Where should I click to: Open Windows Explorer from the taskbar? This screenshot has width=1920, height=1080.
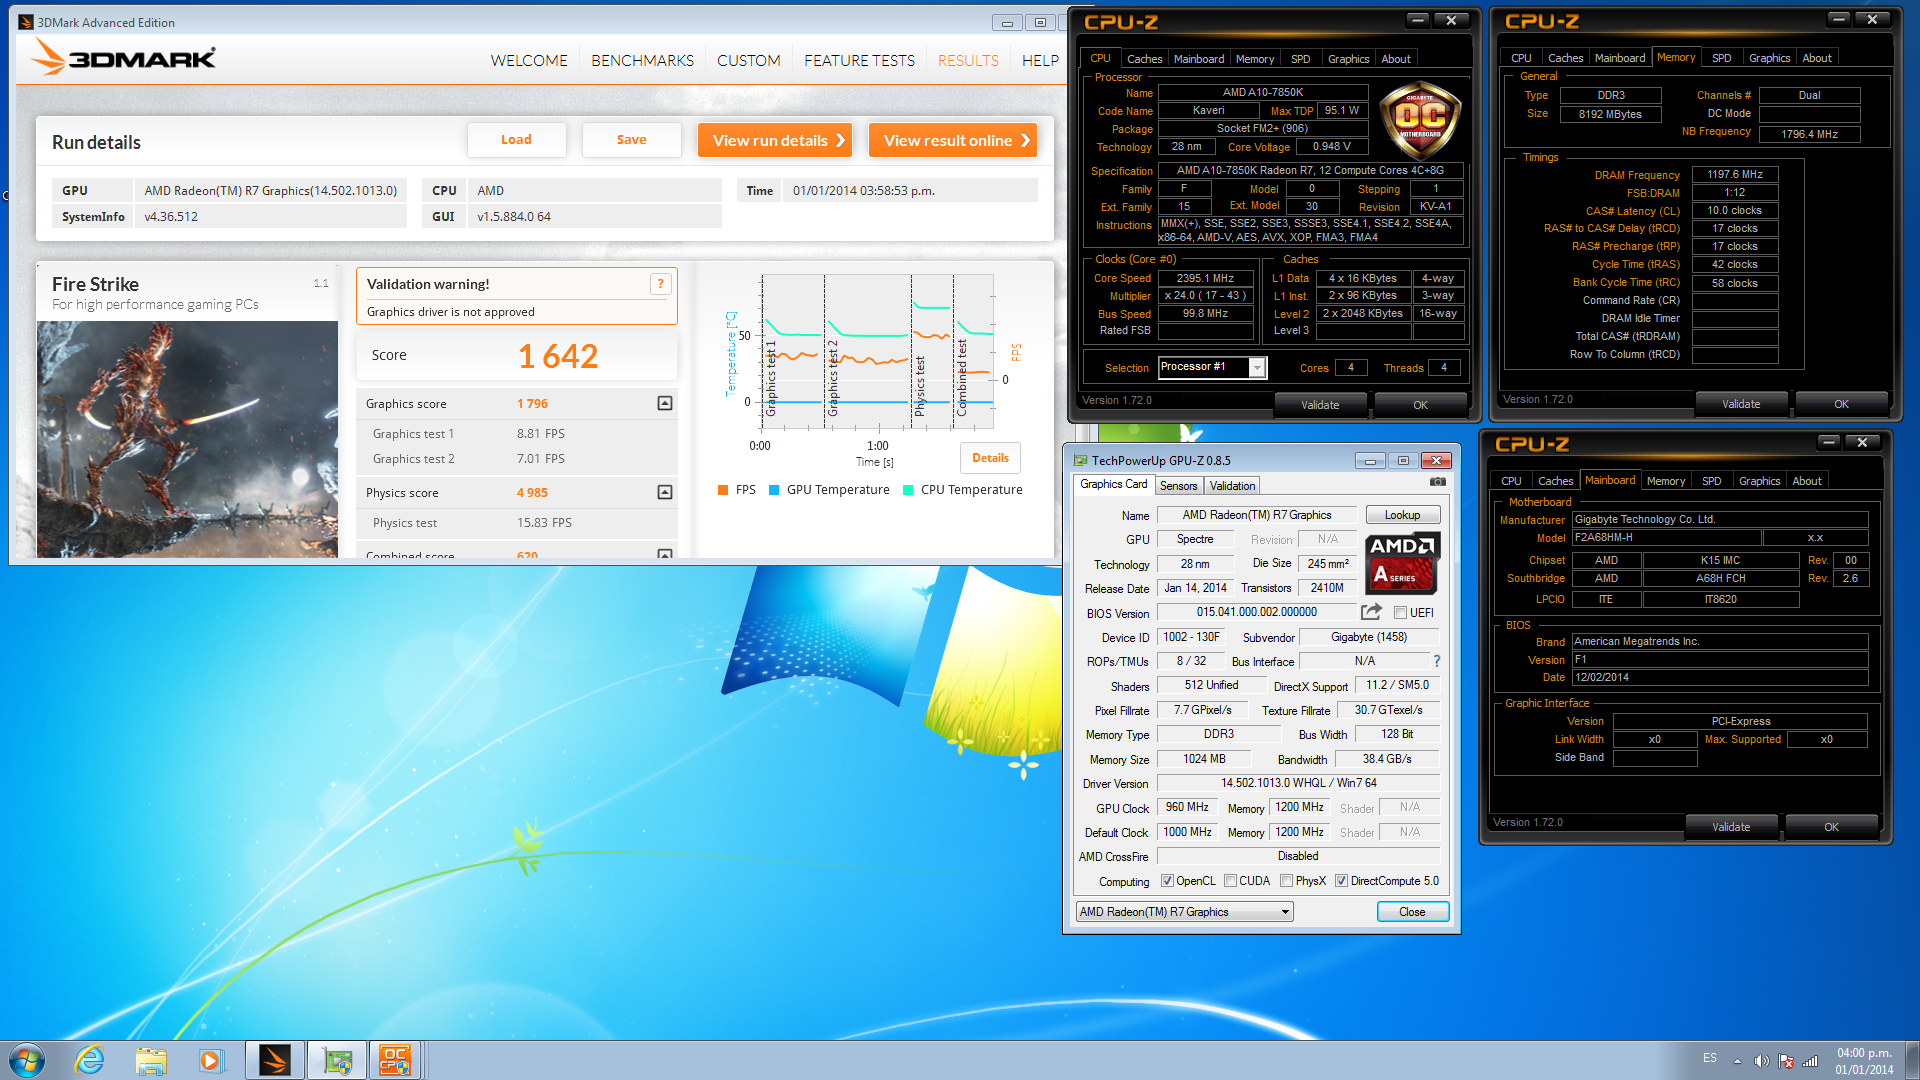151,1060
